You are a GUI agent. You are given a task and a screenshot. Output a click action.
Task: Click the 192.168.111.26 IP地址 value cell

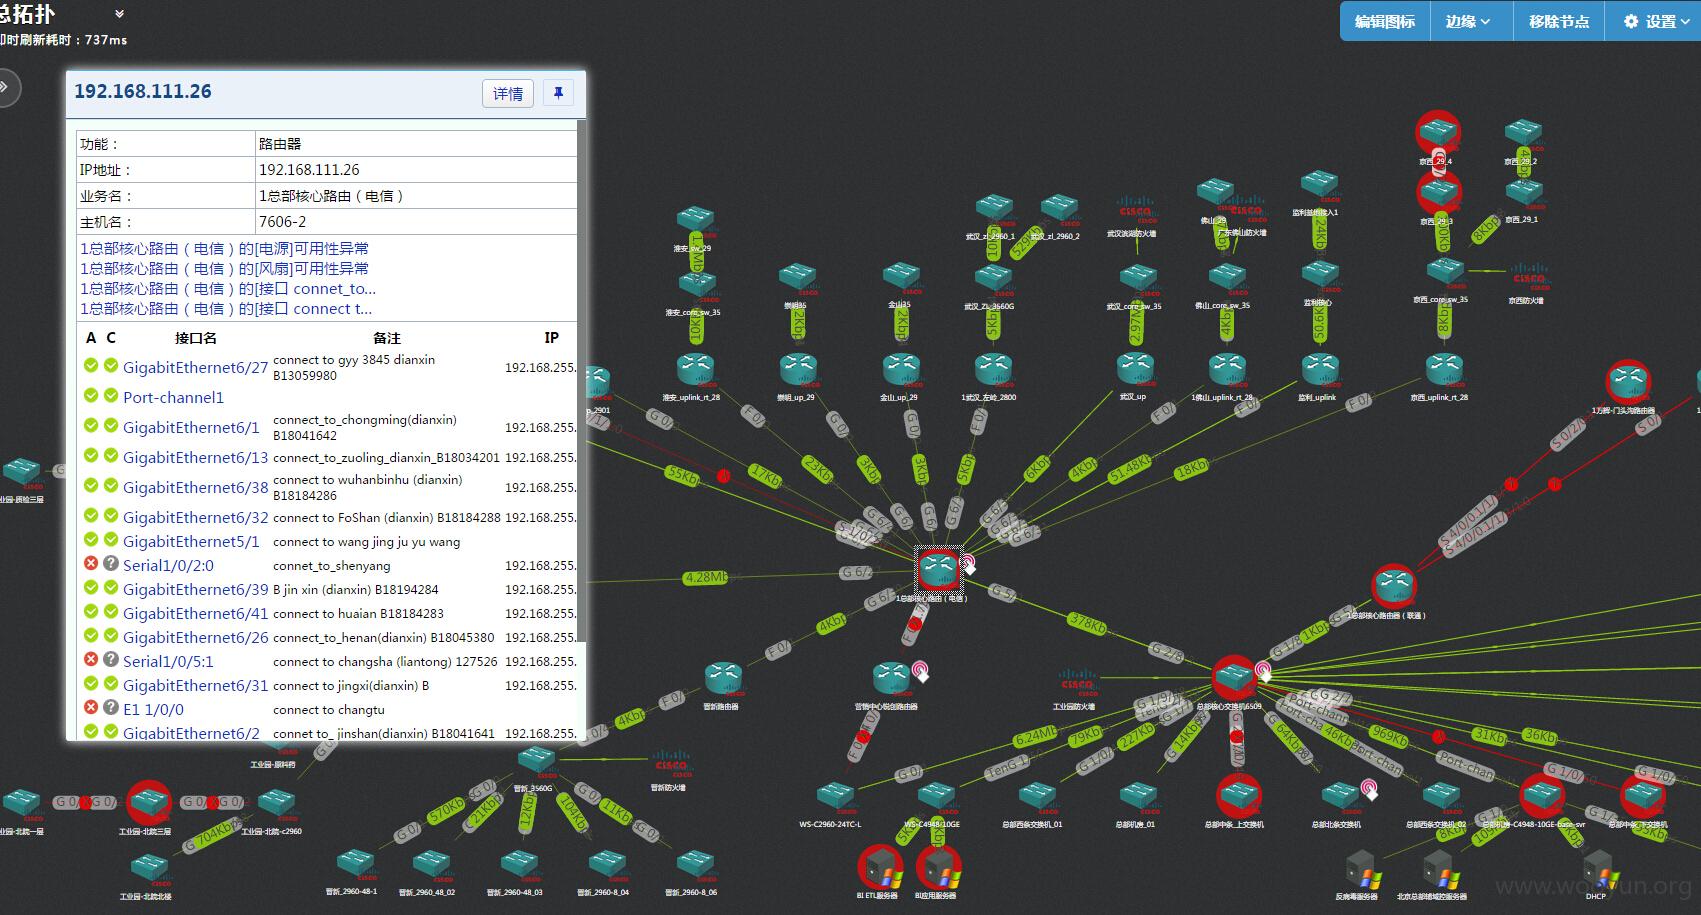(x=416, y=170)
